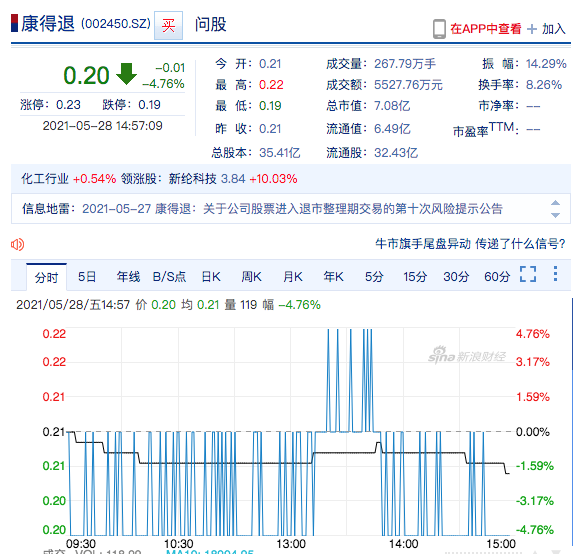Click the 涨停 0.23 limit-up value
The image size is (573, 554).
pos(68,105)
